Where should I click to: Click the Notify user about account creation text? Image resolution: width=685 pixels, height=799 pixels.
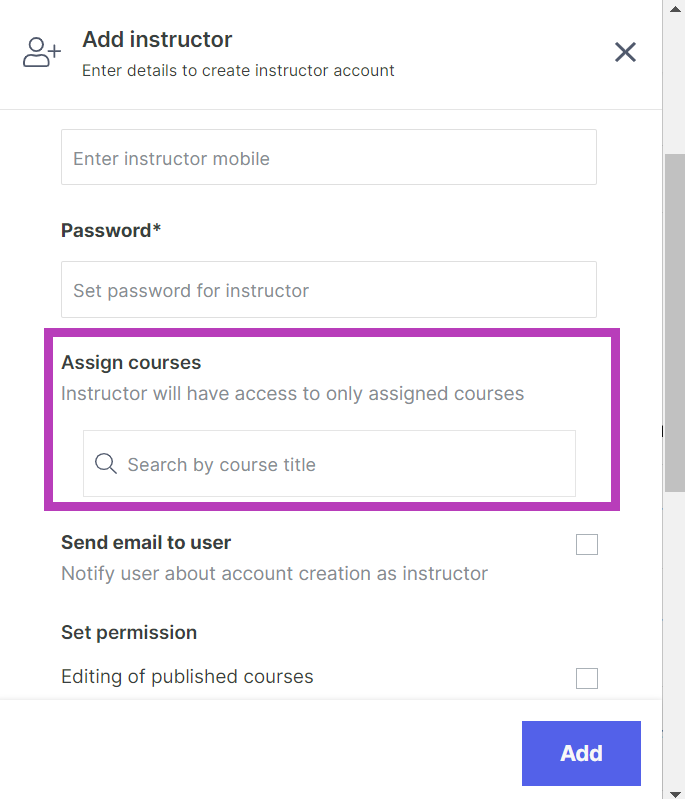click(x=274, y=574)
